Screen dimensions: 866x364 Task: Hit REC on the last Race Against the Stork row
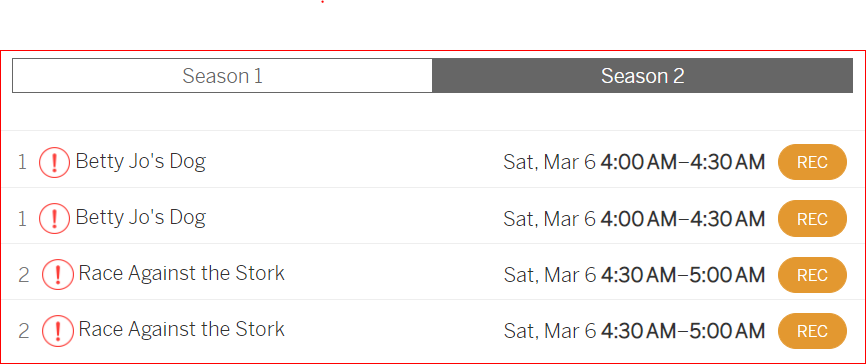(x=812, y=331)
